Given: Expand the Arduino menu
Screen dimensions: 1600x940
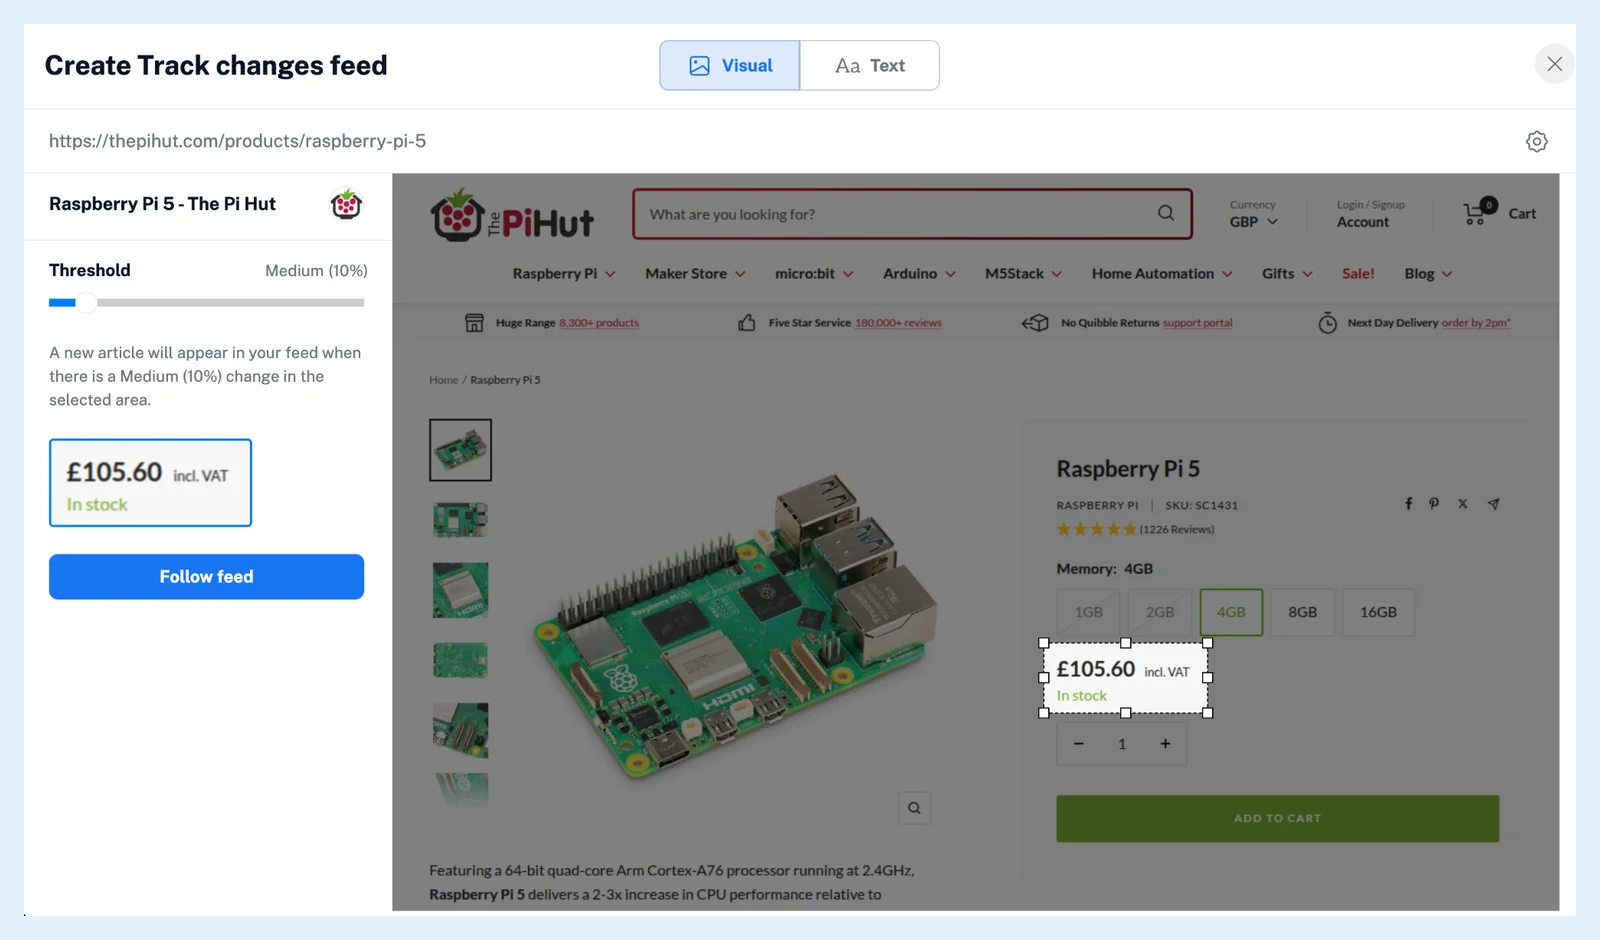Looking at the screenshot, I should click(919, 274).
